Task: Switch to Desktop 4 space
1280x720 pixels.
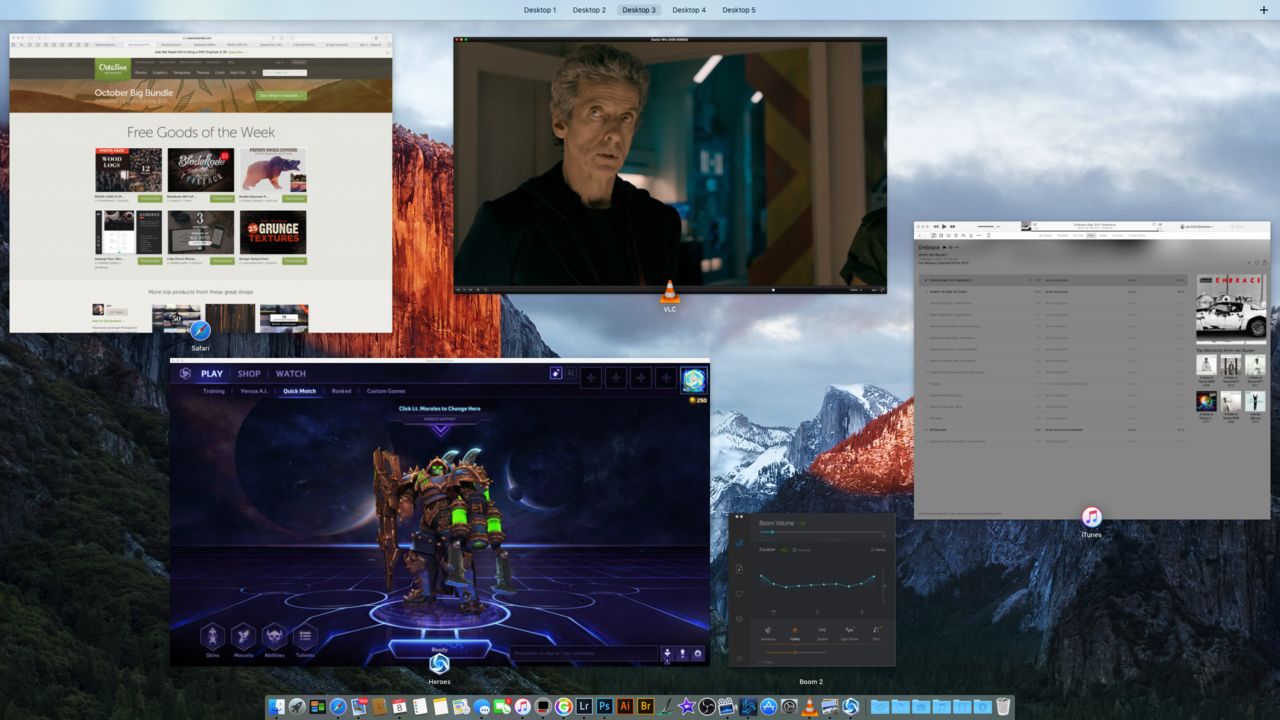Action: [689, 10]
